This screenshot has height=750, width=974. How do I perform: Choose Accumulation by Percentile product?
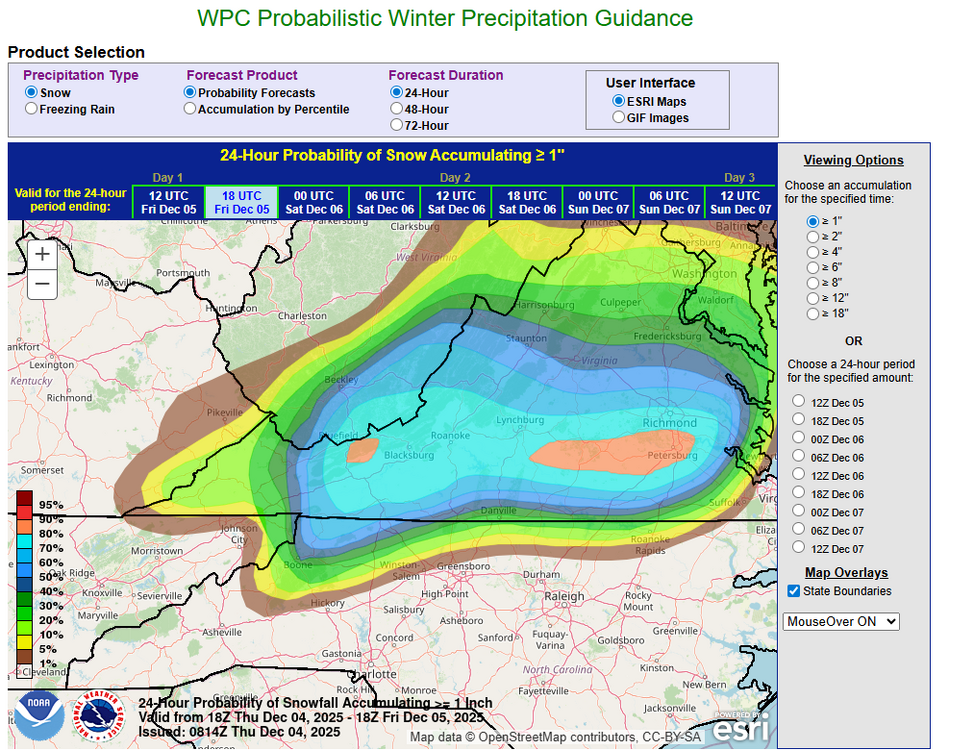click(x=190, y=109)
